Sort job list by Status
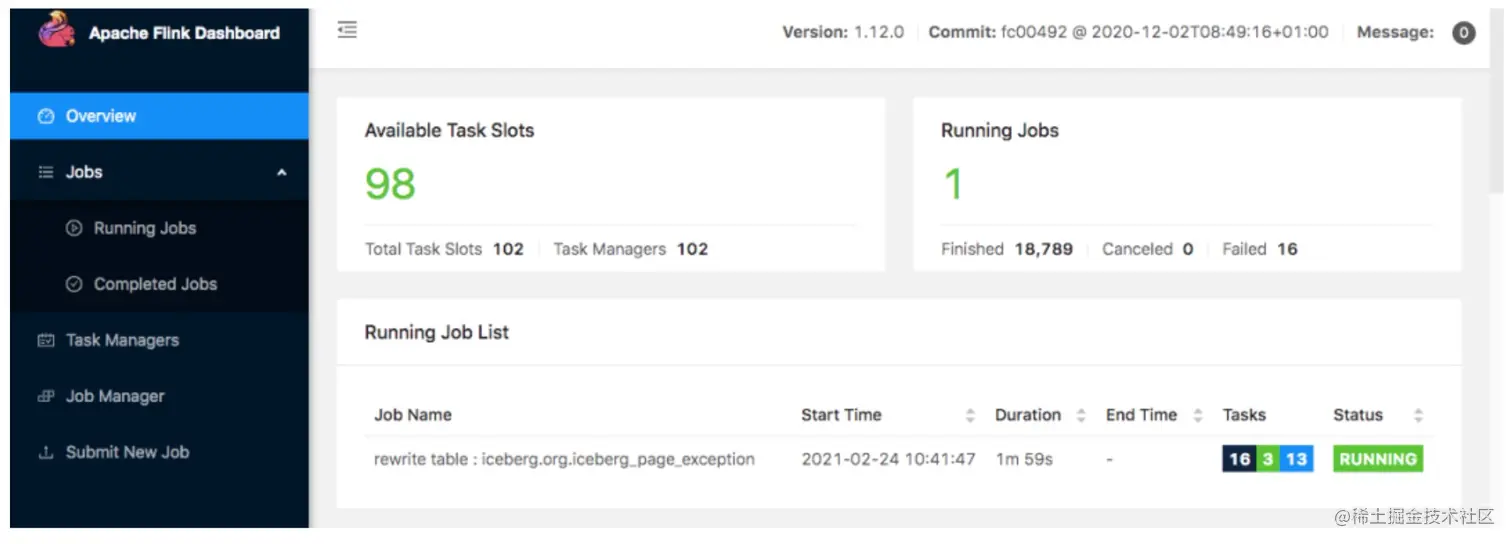 pyautogui.click(x=1417, y=415)
